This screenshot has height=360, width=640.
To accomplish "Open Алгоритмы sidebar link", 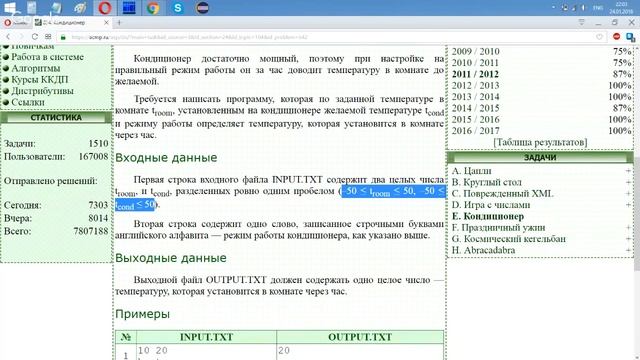I will tap(36, 68).
